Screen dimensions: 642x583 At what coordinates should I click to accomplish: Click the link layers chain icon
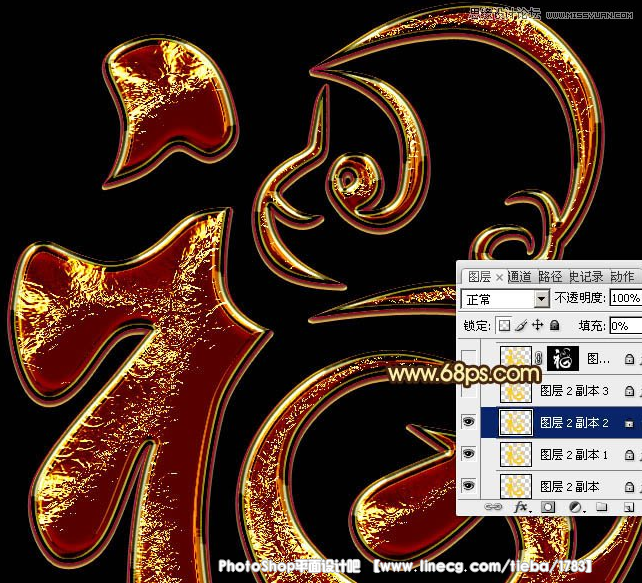(x=493, y=507)
